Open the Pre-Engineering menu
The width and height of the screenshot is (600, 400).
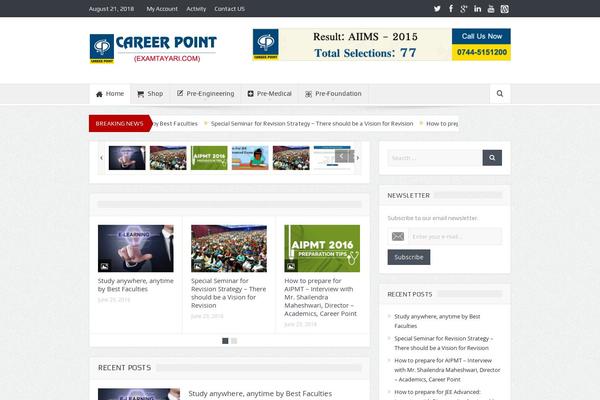tap(205, 94)
